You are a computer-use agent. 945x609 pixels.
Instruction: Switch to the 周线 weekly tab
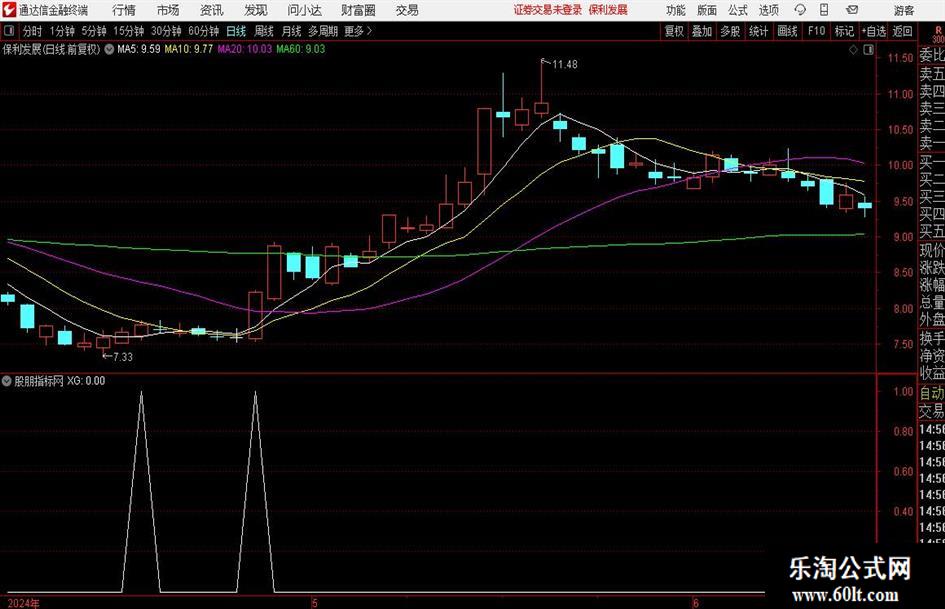pos(263,31)
